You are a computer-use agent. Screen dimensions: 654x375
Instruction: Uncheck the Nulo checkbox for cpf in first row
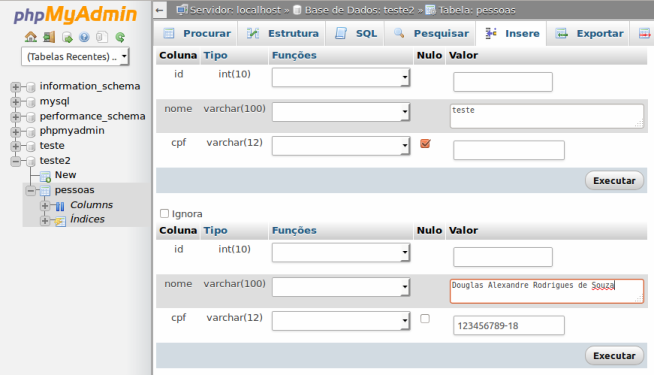425,143
